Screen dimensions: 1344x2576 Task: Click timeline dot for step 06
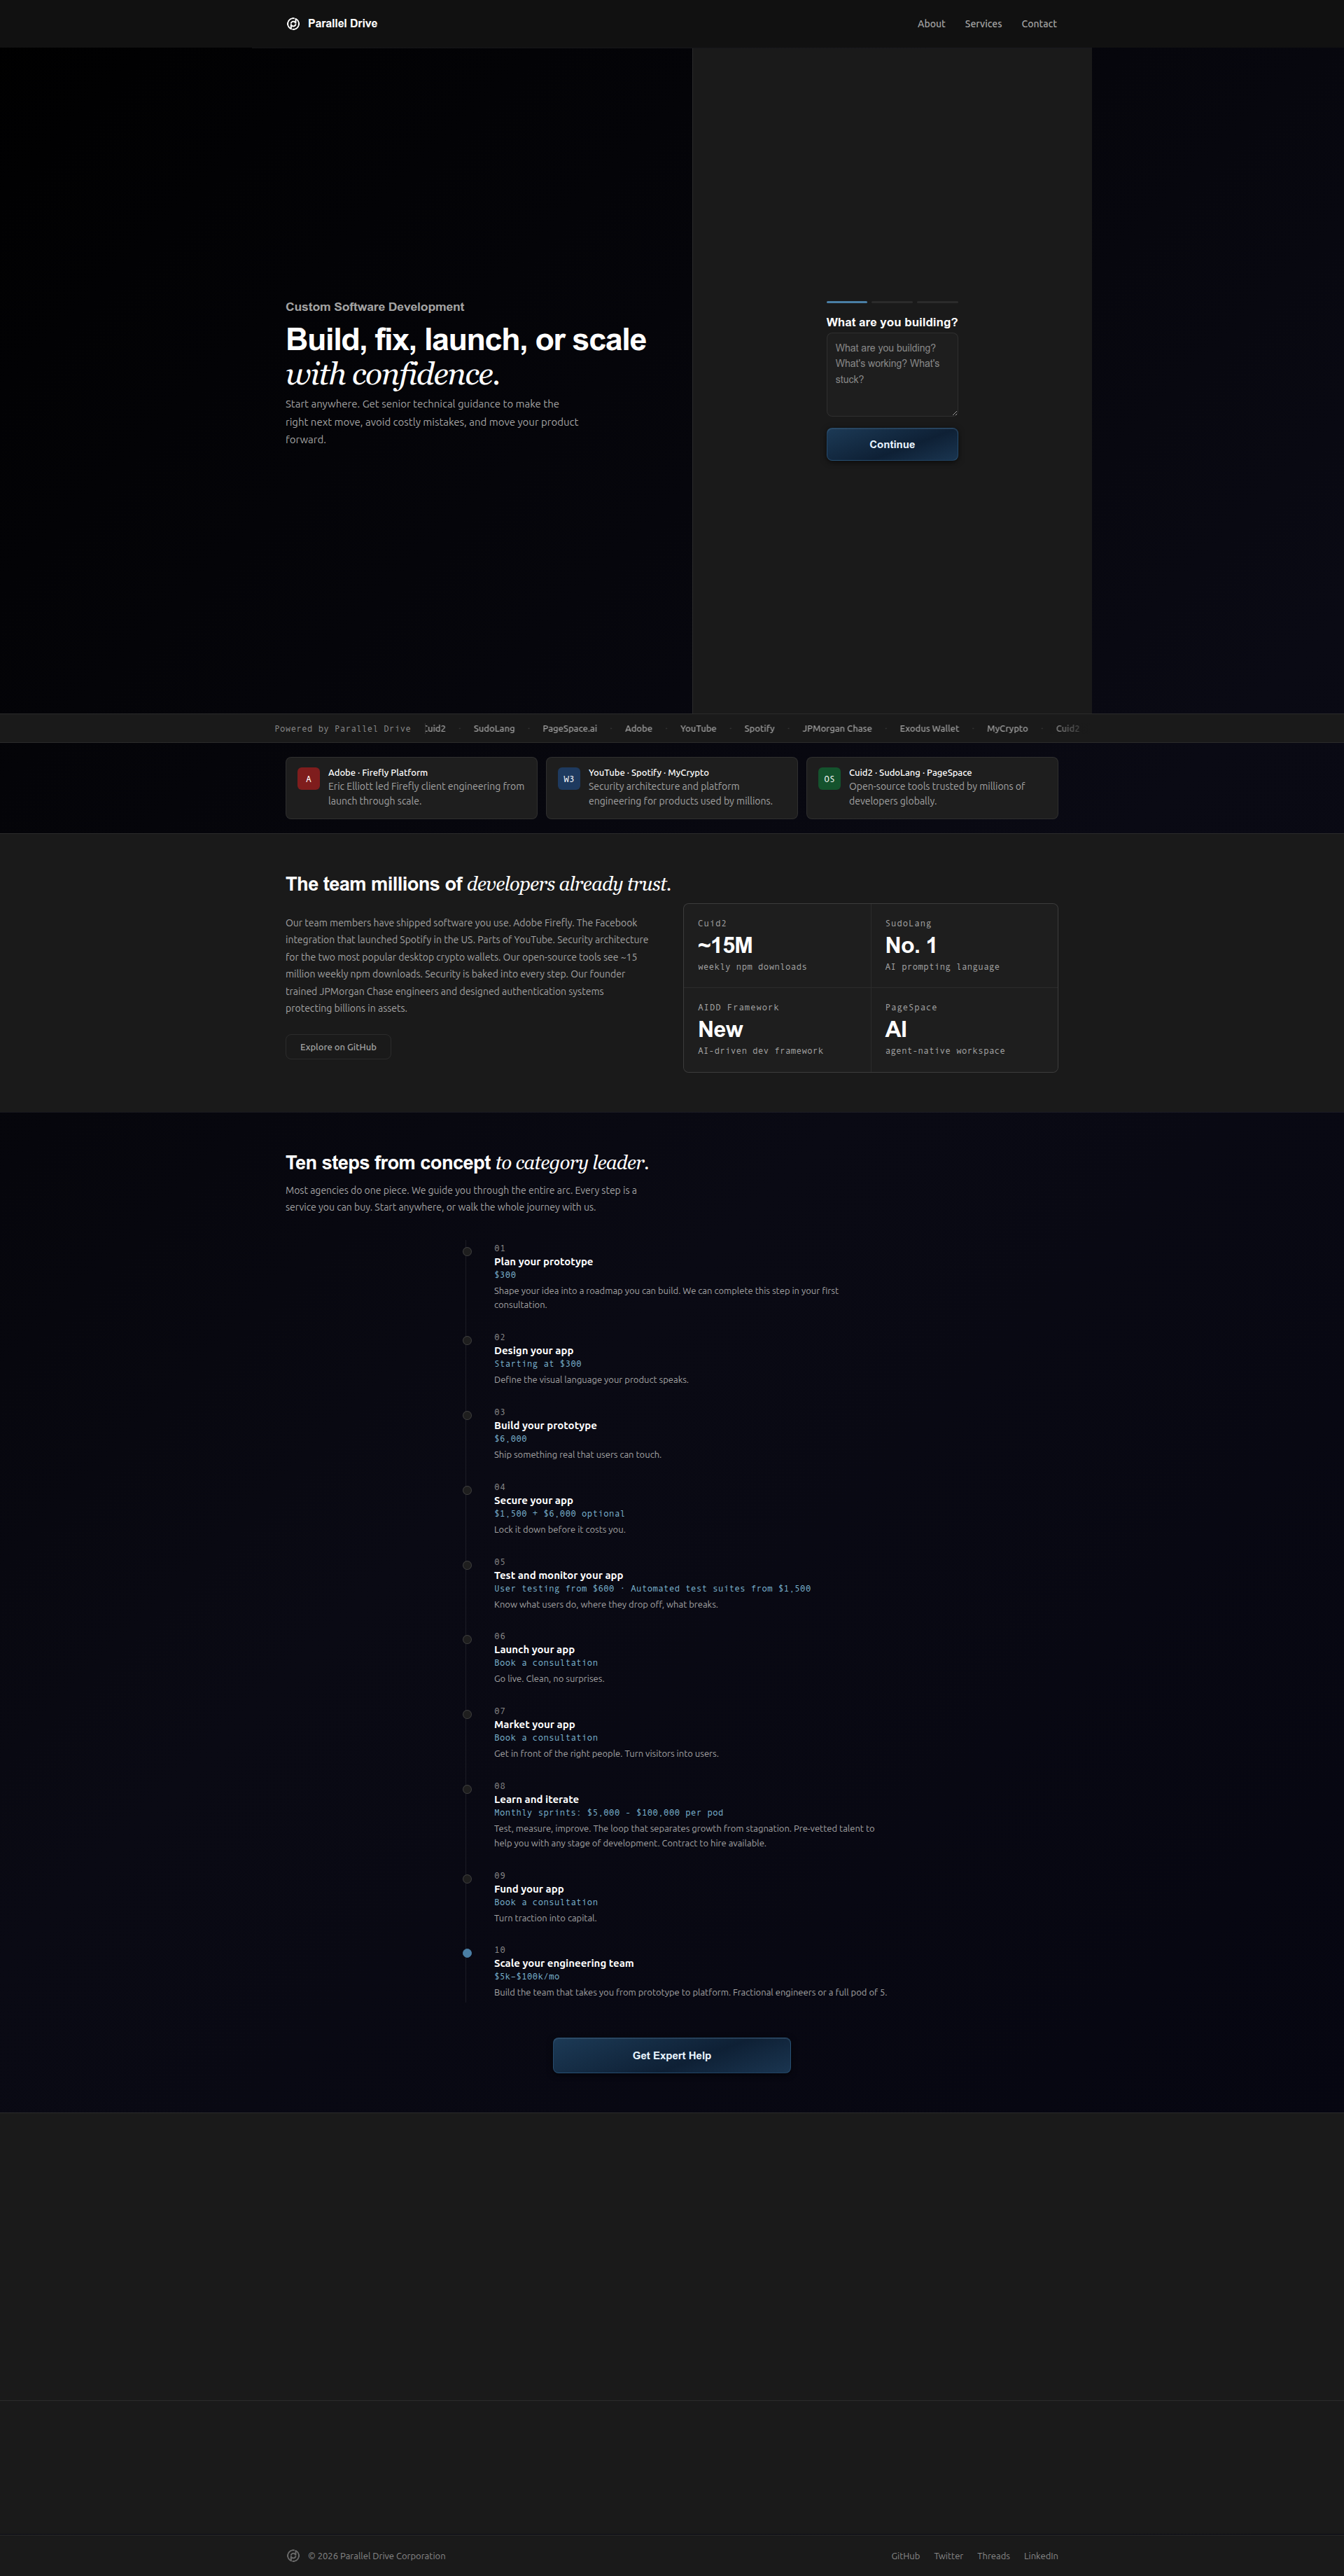coord(467,1640)
